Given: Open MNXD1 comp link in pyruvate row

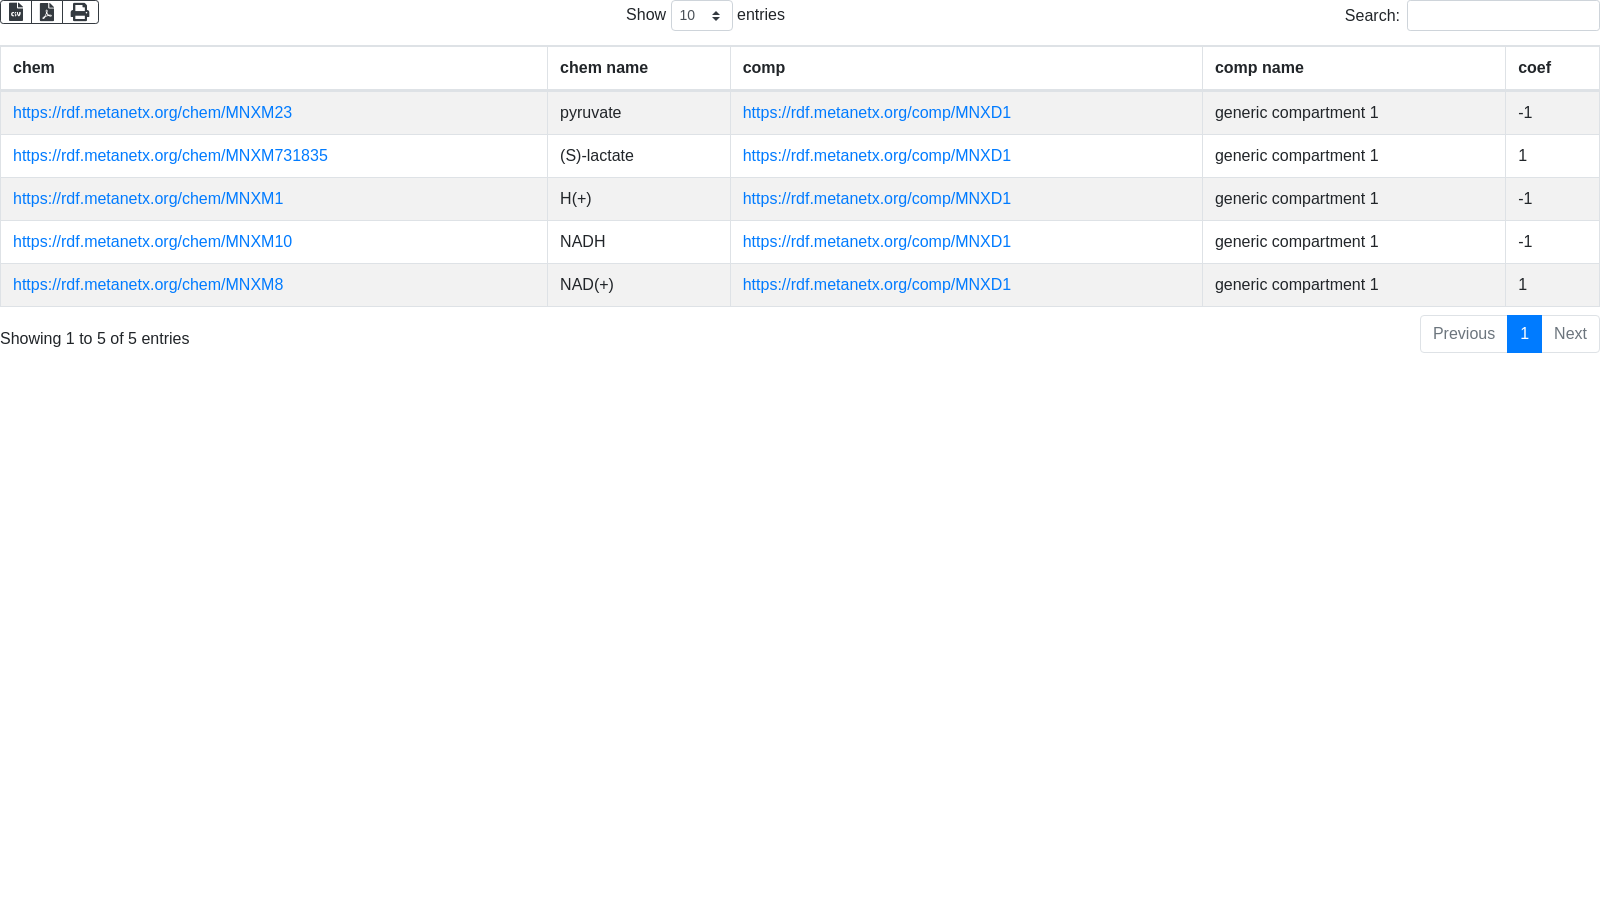Looking at the screenshot, I should point(876,113).
